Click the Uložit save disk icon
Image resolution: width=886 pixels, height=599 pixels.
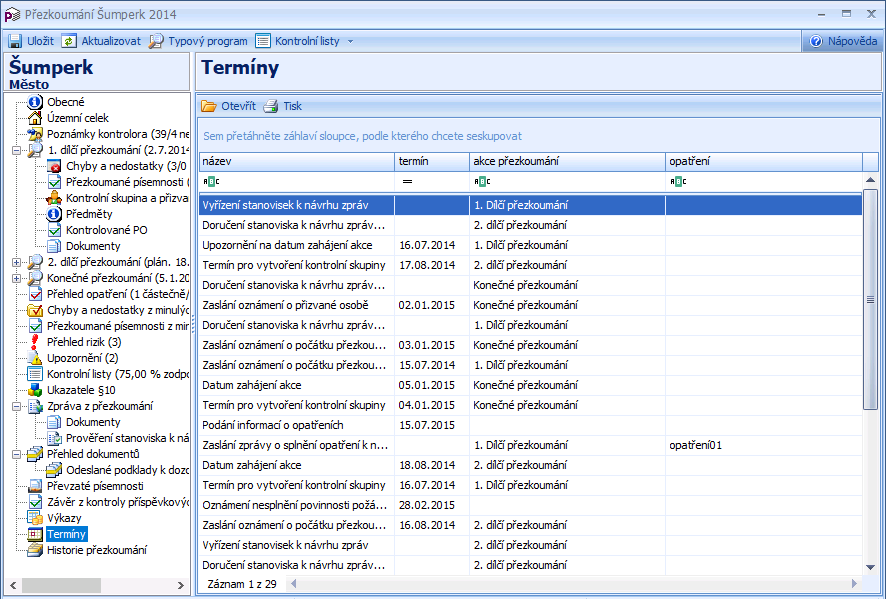pyautogui.click(x=15, y=41)
